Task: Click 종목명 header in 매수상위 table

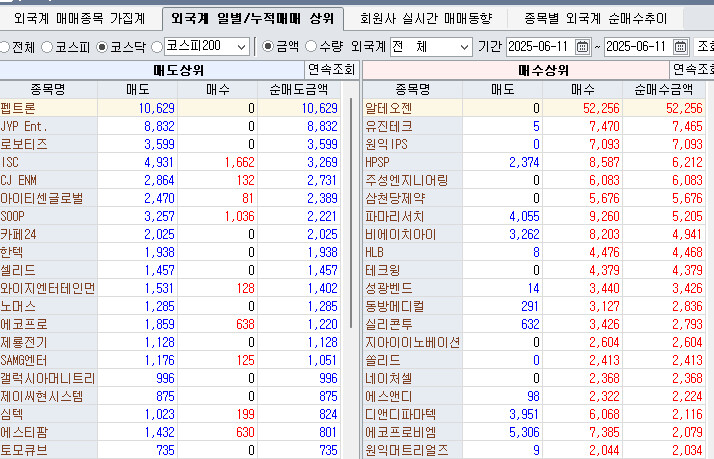Action: click(x=413, y=90)
